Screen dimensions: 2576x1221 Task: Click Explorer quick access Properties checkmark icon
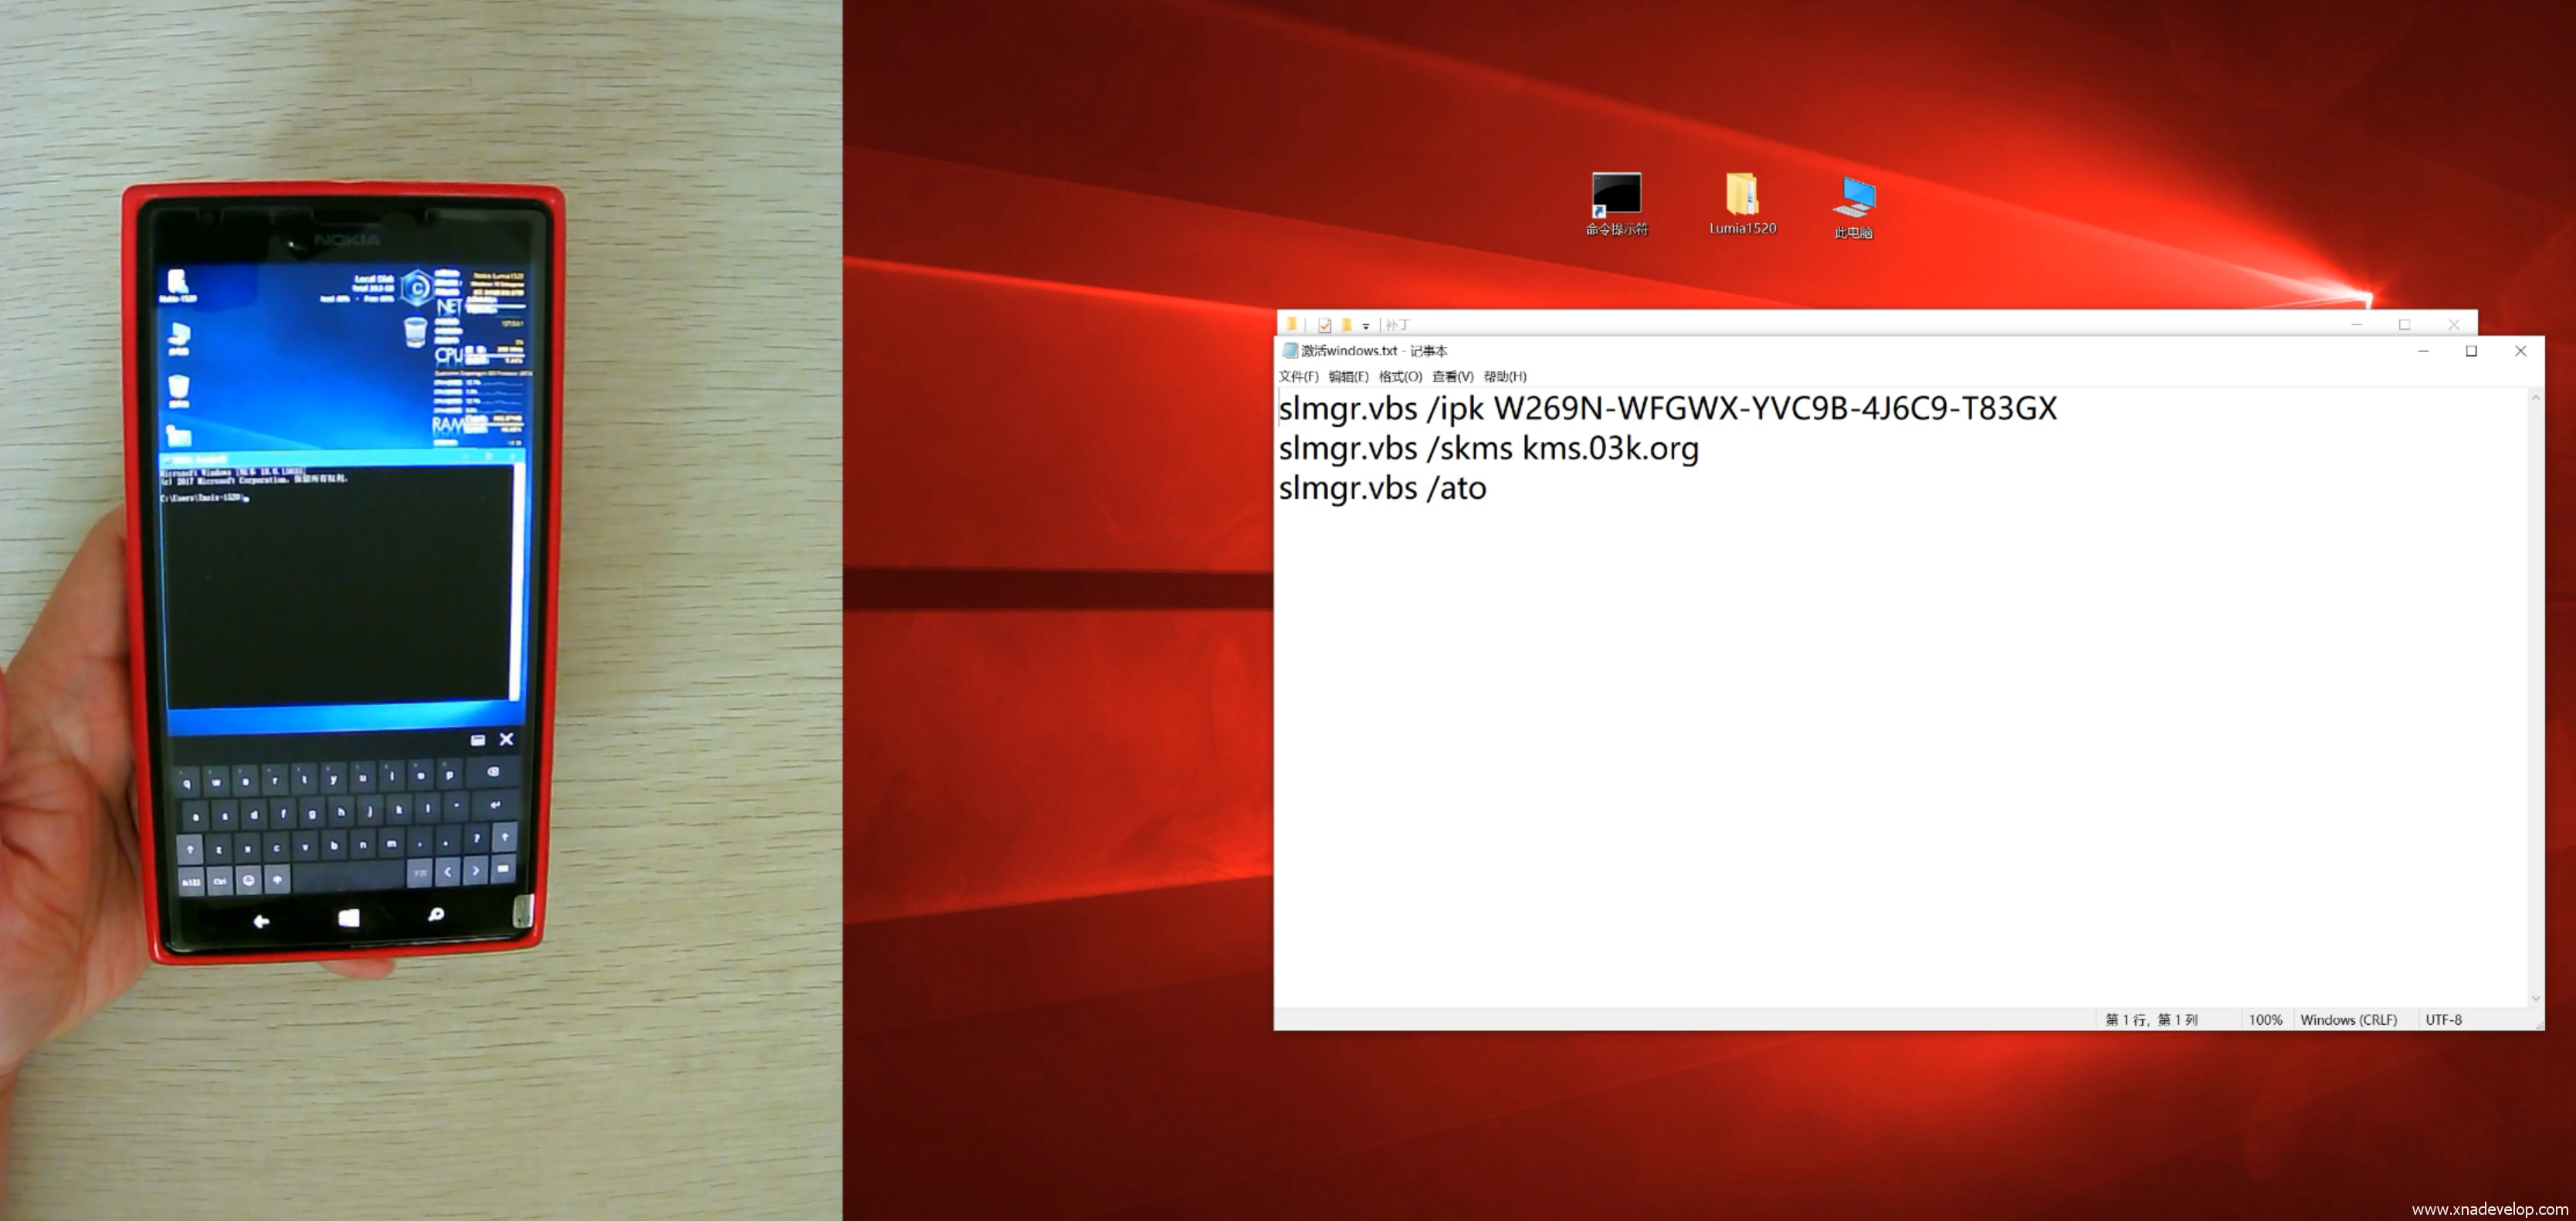(1325, 325)
